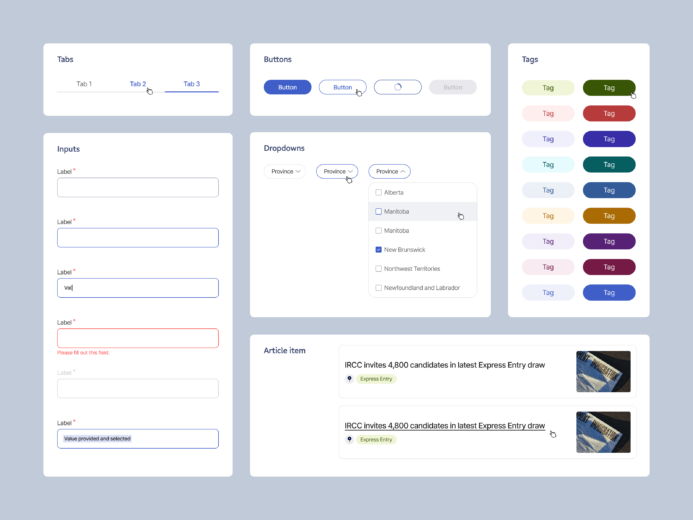Screen dimensions: 693x520
Task: Tick the Northwest Territories checkbox
Action: click(x=378, y=269)
